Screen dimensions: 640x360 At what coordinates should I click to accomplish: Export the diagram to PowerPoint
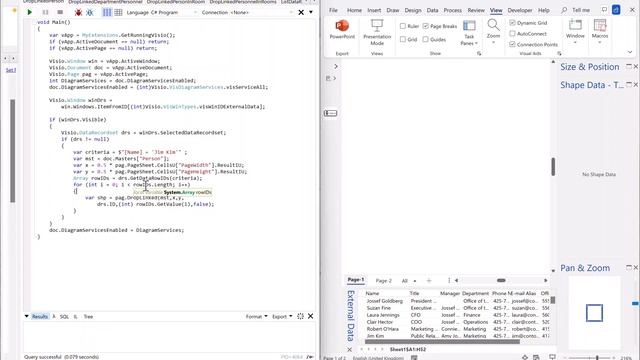pyautogui.click(x=342, y=29)
